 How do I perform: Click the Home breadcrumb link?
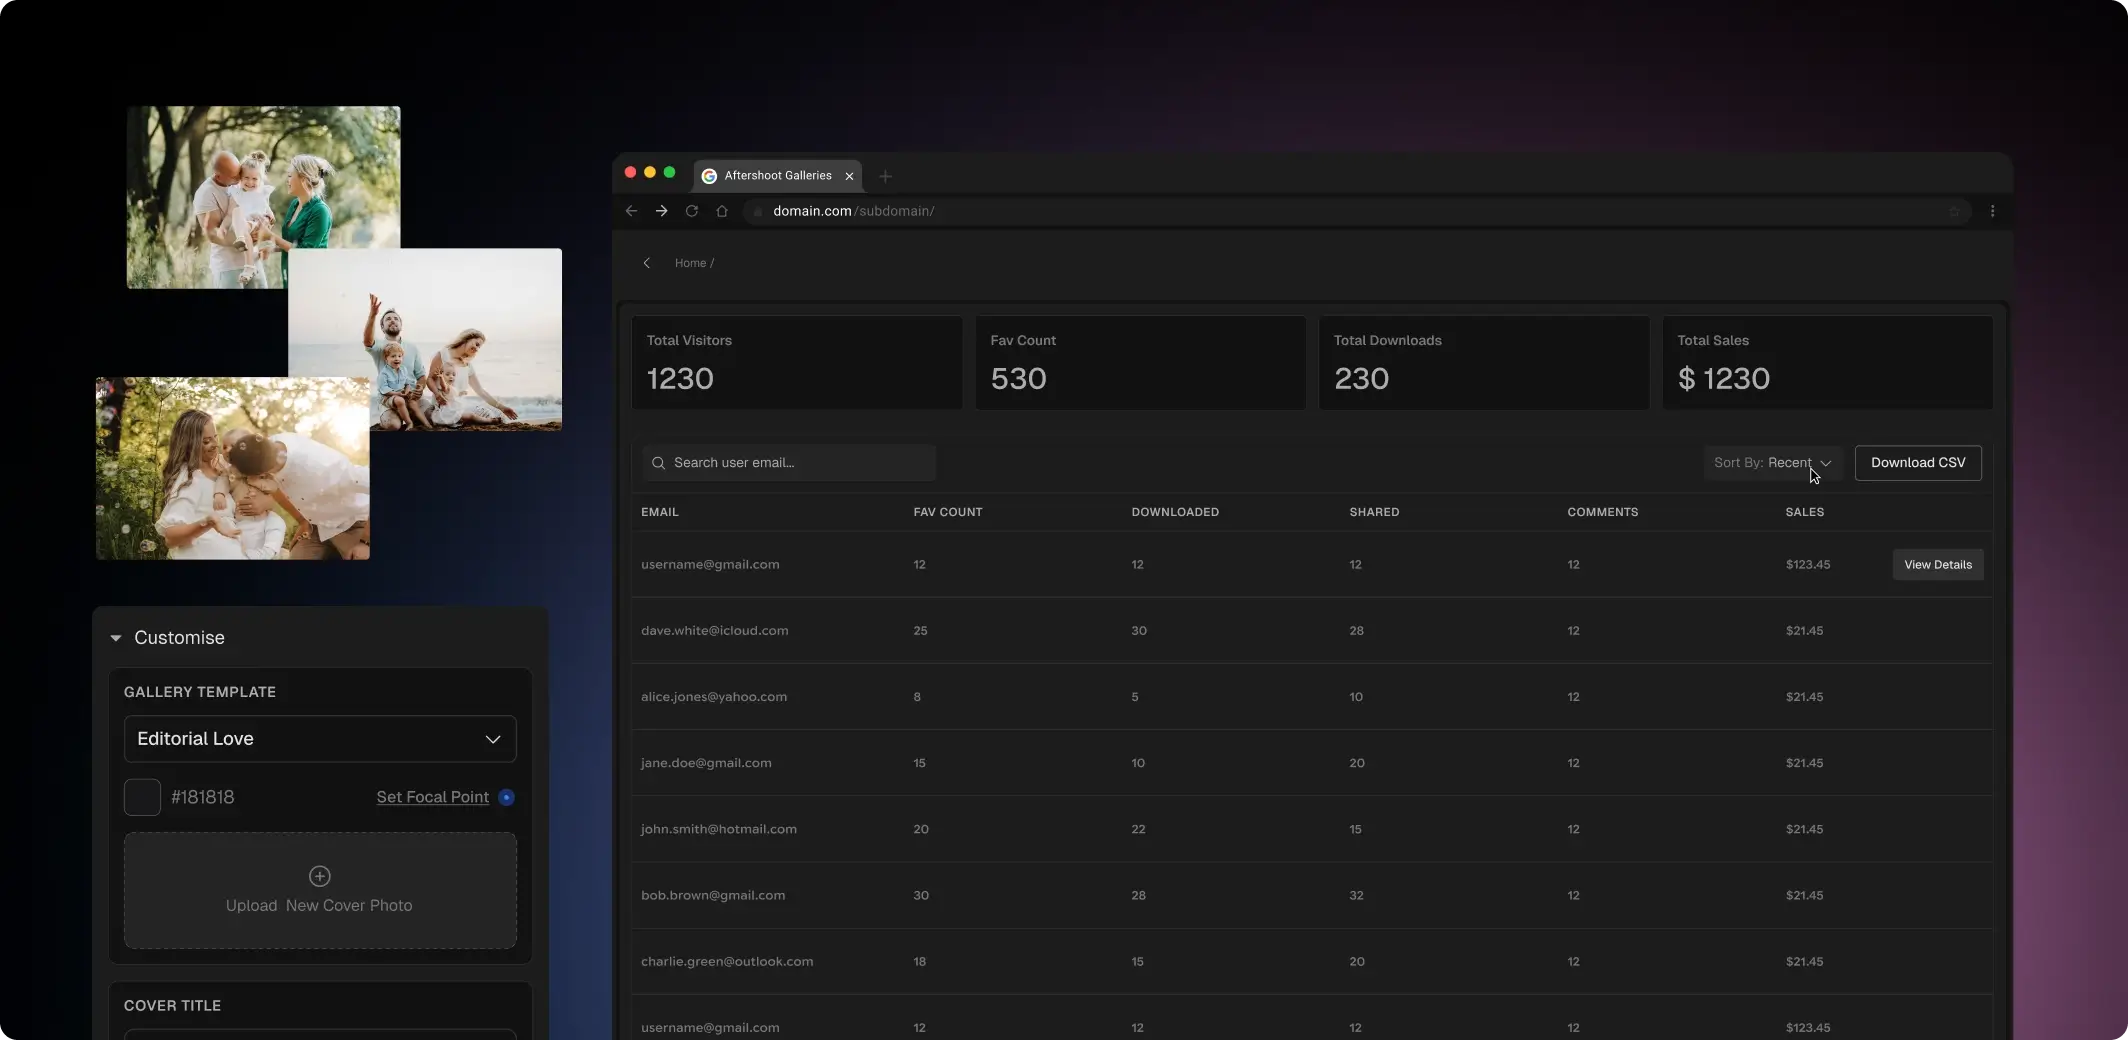coord(690,263)
